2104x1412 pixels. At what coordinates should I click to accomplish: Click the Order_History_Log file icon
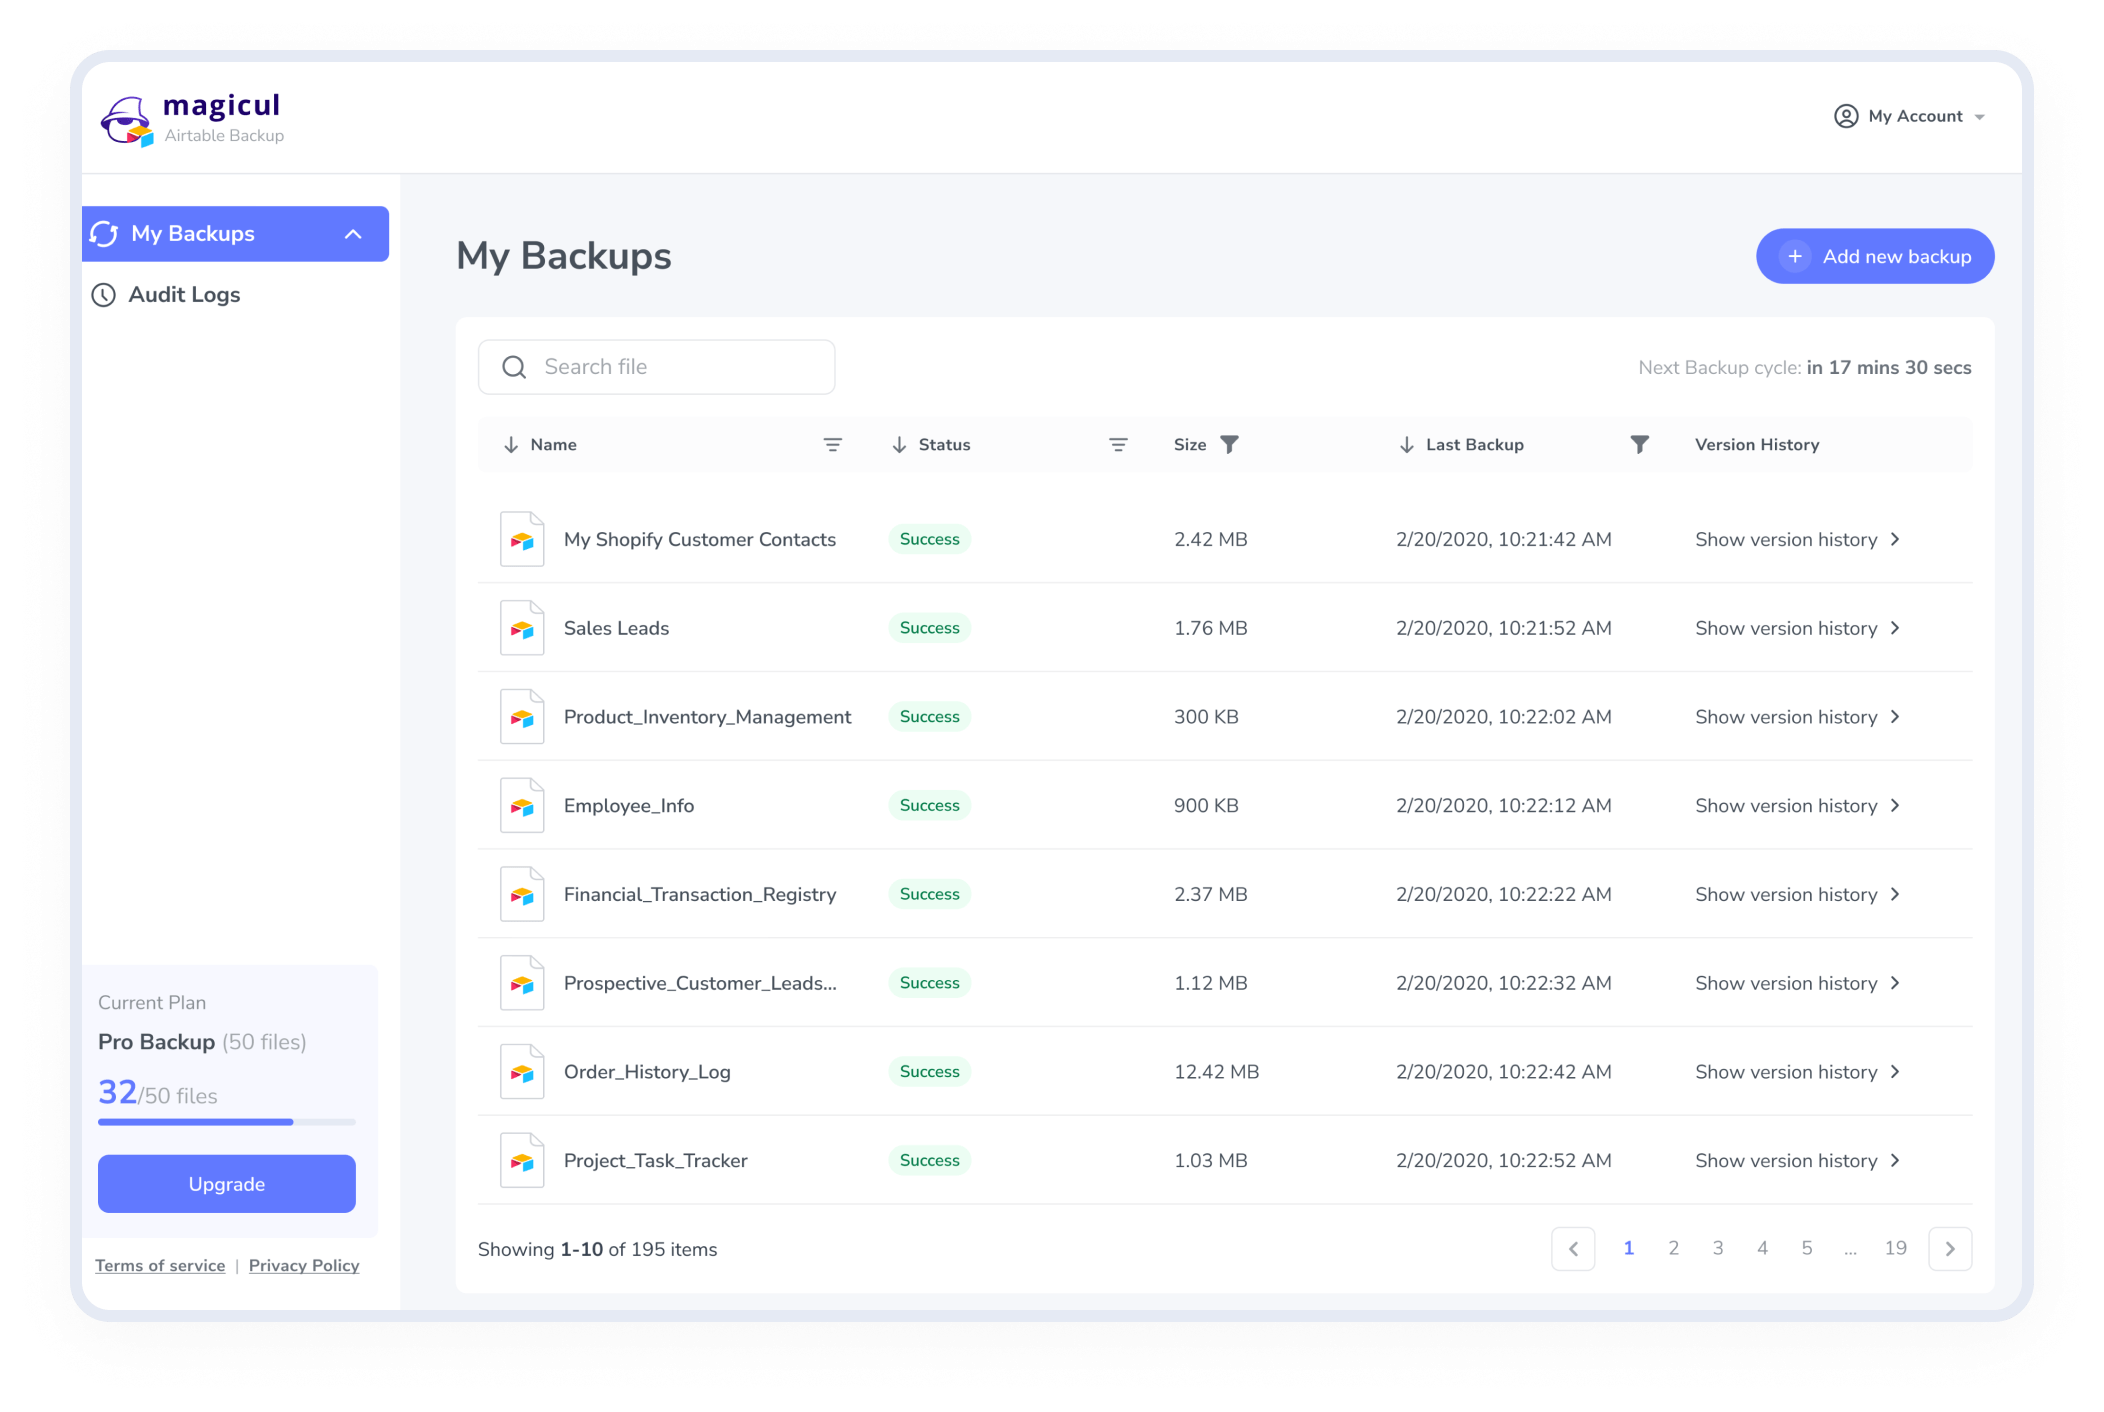522,1072
